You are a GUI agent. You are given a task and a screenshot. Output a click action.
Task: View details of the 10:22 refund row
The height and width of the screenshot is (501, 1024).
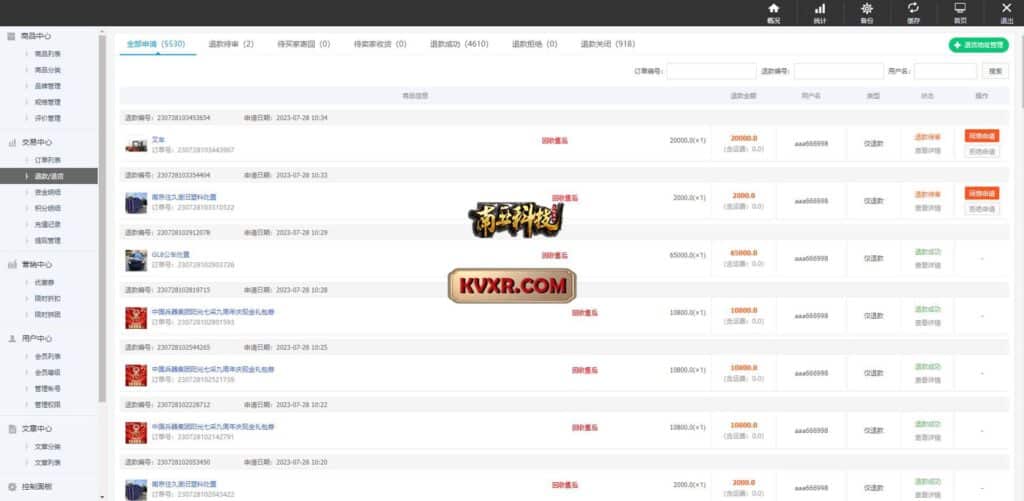click(x=927, y=438)
